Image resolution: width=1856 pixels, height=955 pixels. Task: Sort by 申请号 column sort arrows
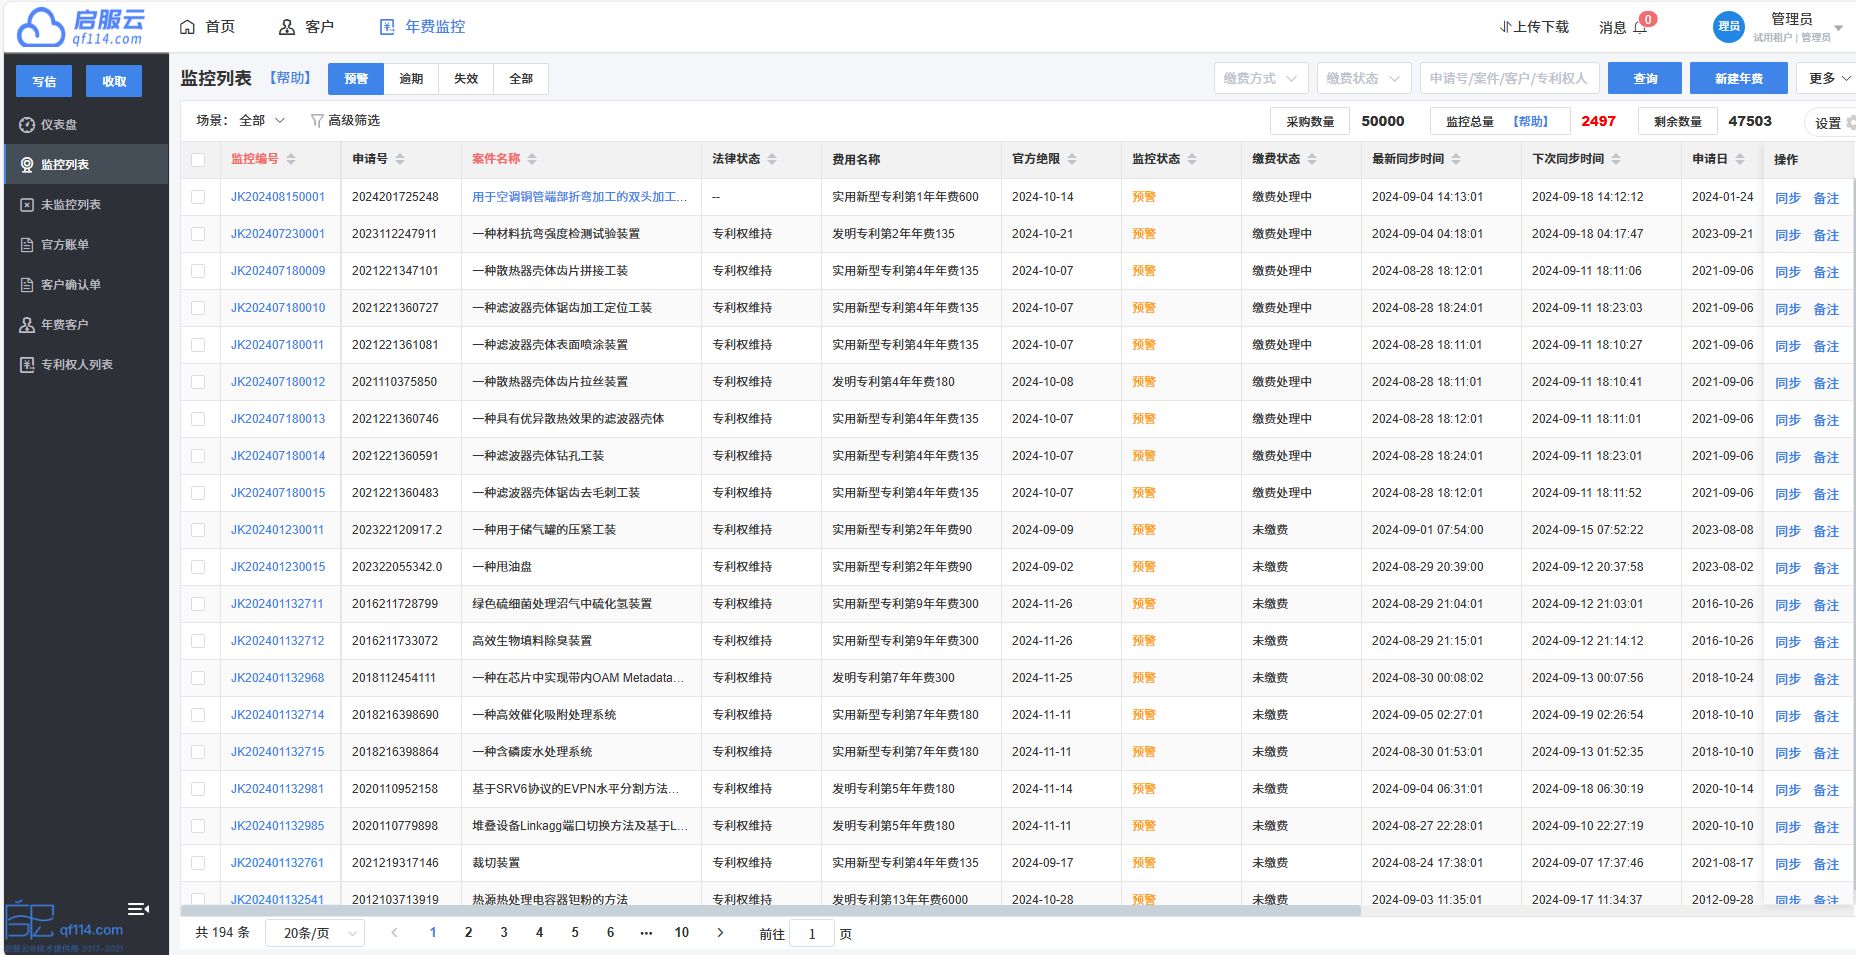pyautogui.click(x=400, y=159)
